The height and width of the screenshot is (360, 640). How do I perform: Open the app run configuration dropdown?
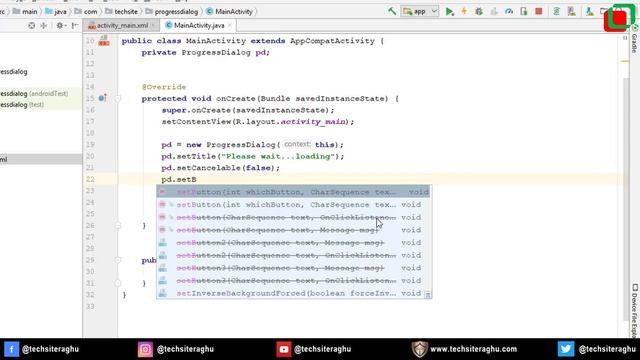click(420, 11)
